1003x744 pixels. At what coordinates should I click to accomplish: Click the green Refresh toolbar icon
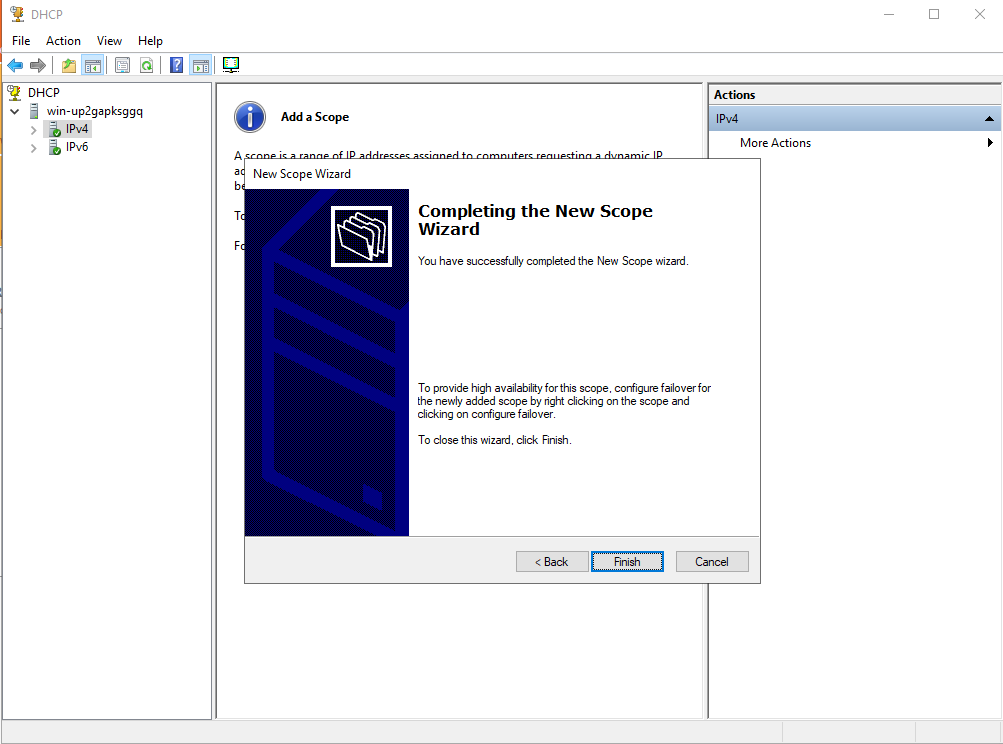click(x=146, y=65)
